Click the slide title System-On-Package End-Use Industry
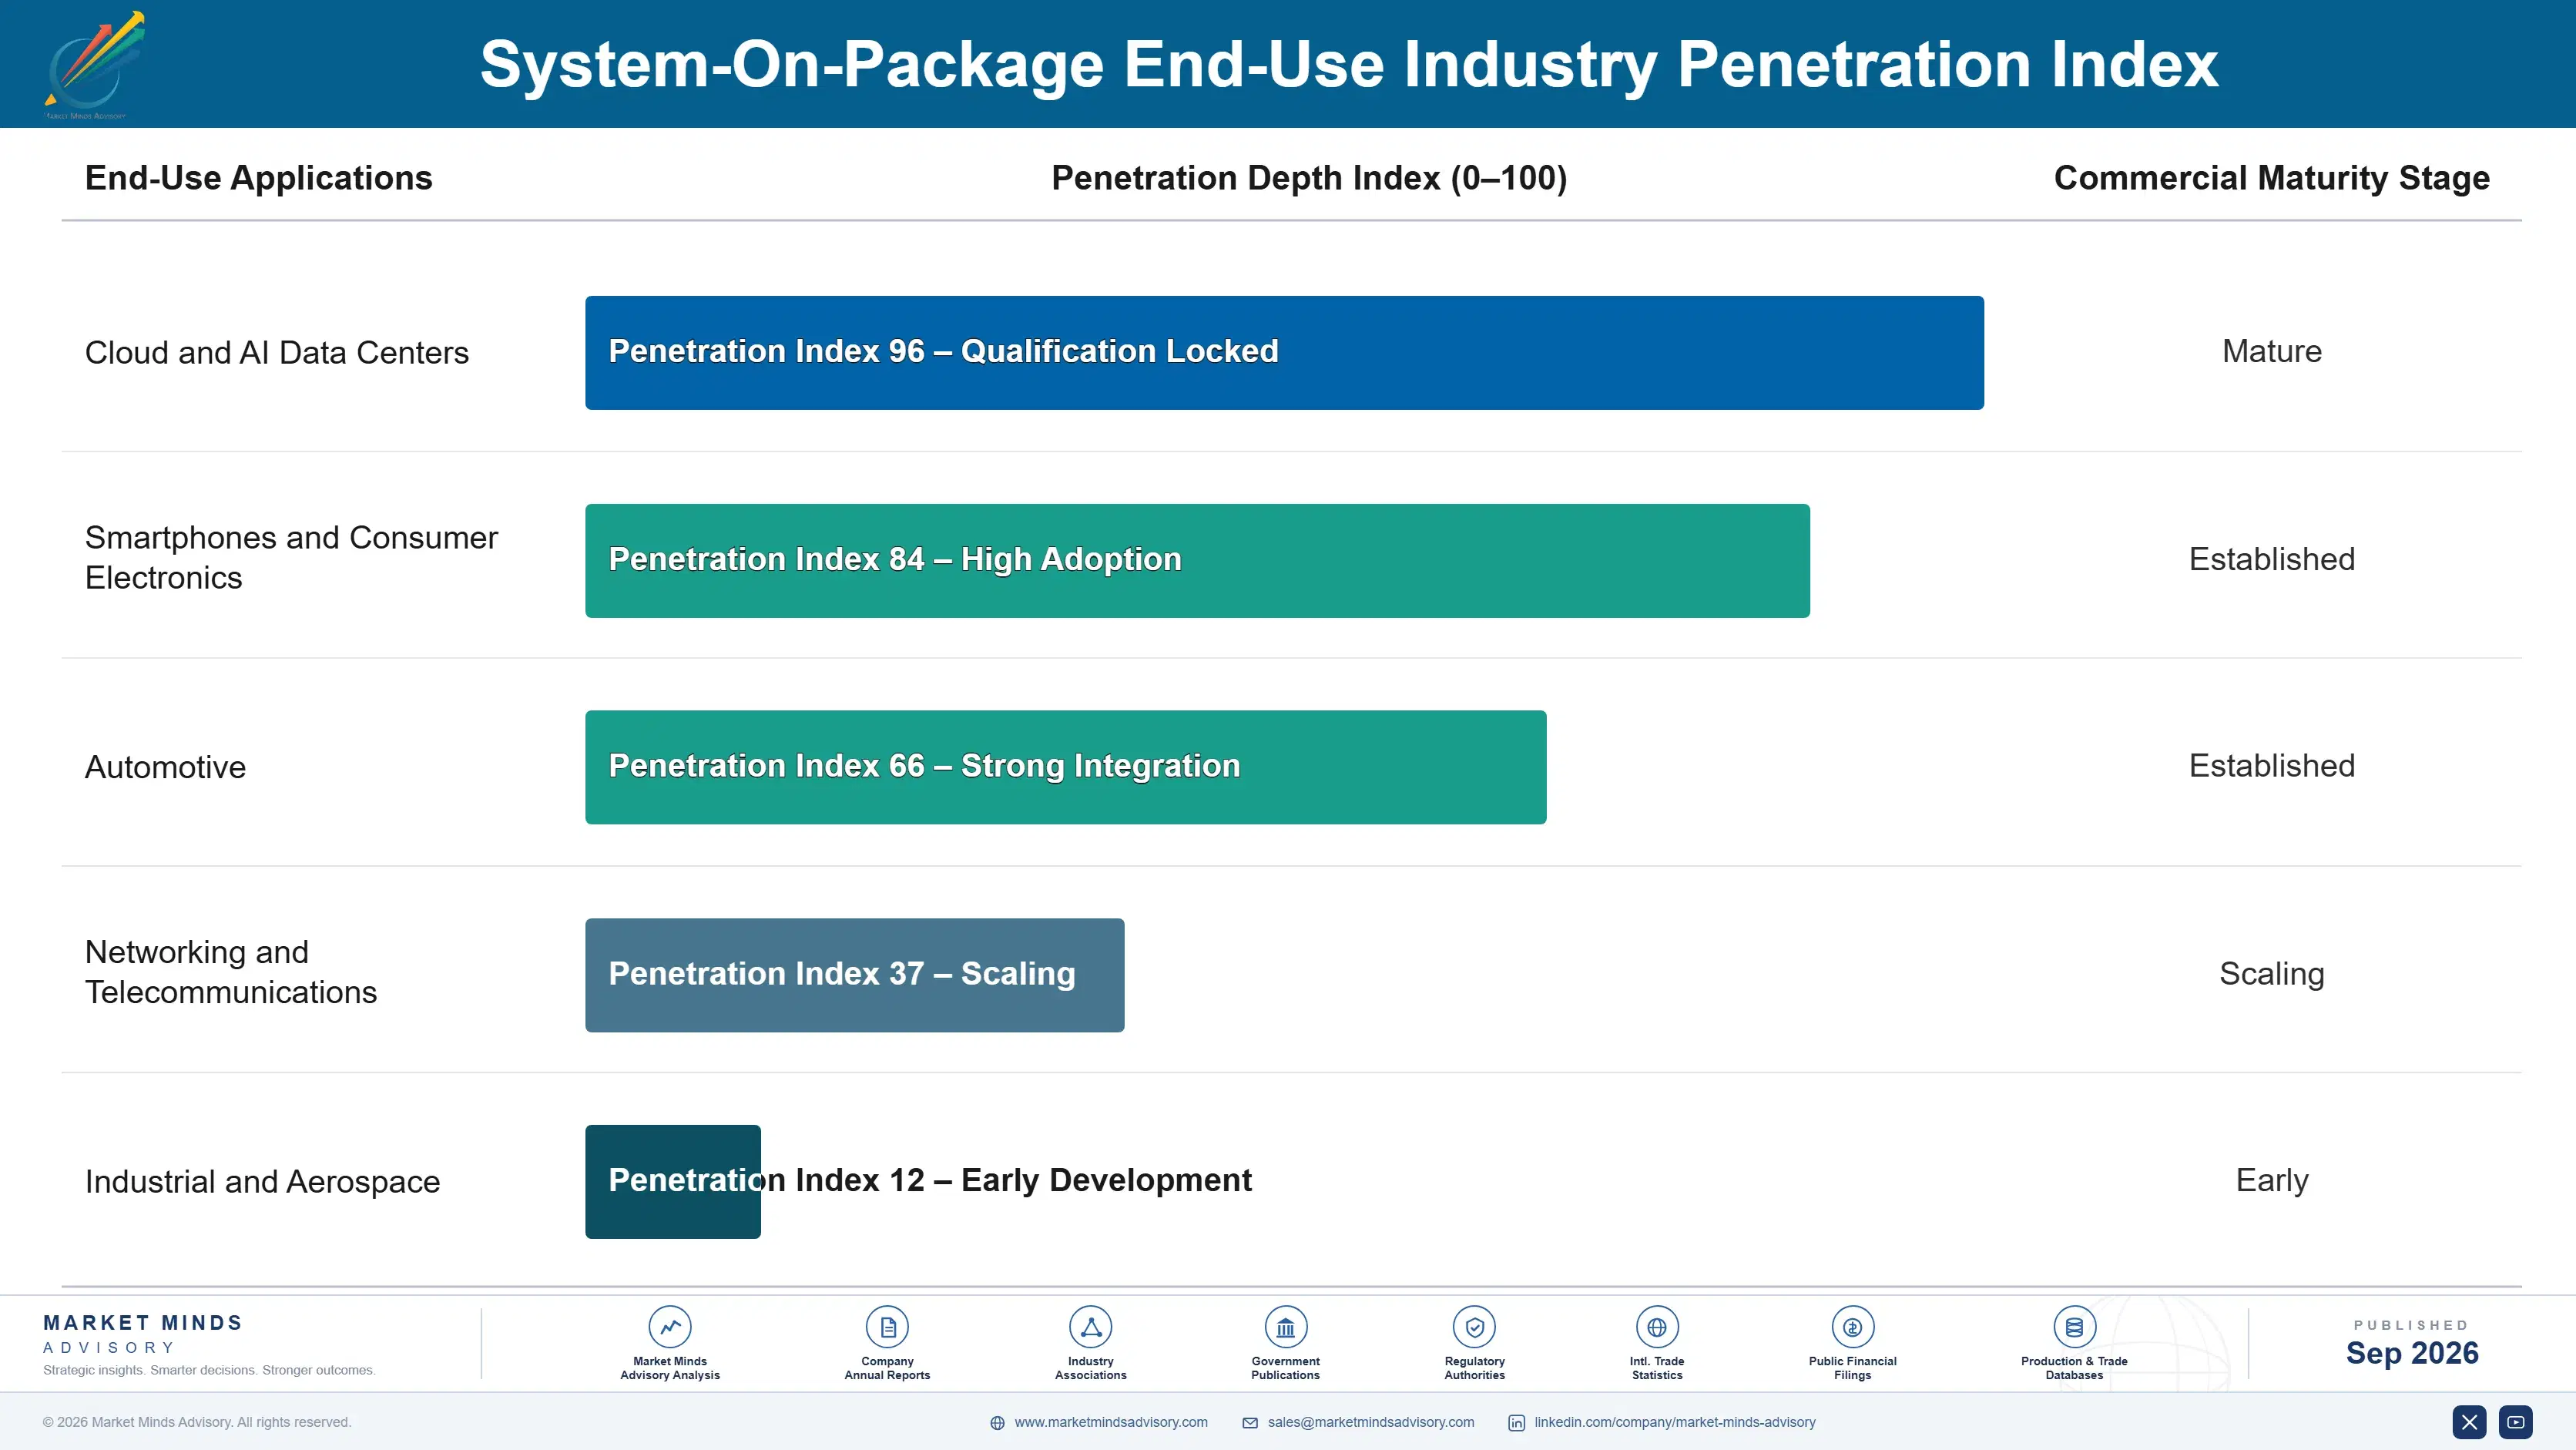The width and height of the screenshot is (2576, 1450). click(x=1349, y=65)
